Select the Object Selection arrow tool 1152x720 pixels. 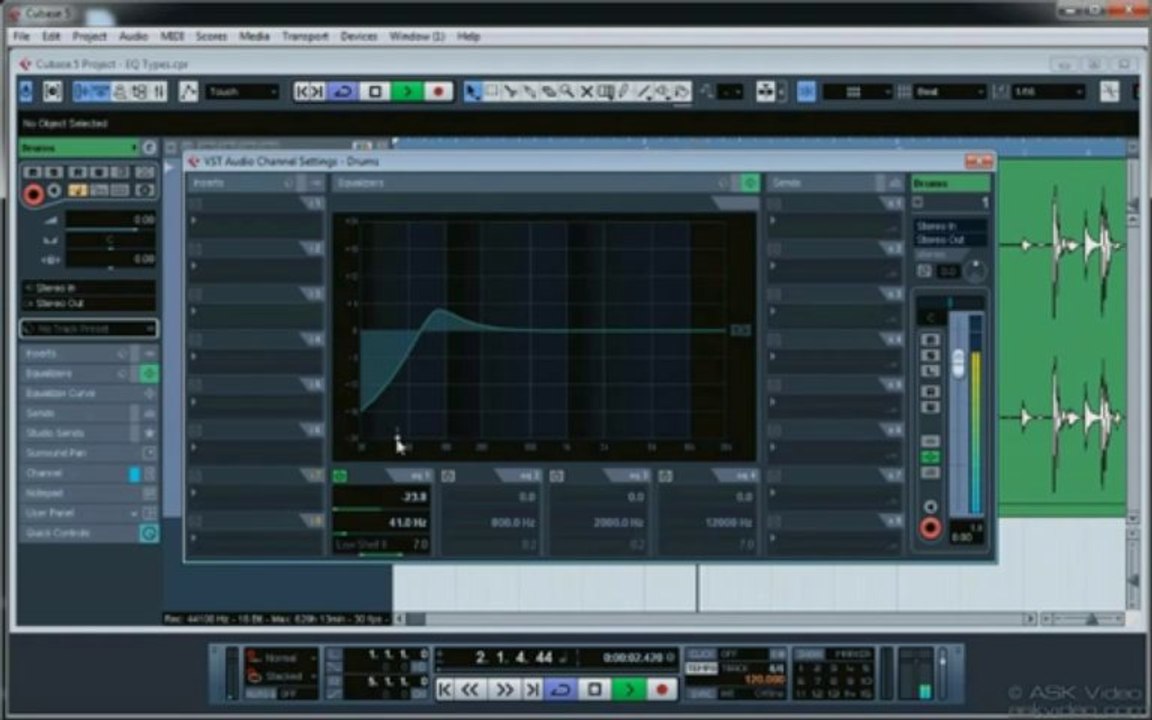[x=472, y=91]
